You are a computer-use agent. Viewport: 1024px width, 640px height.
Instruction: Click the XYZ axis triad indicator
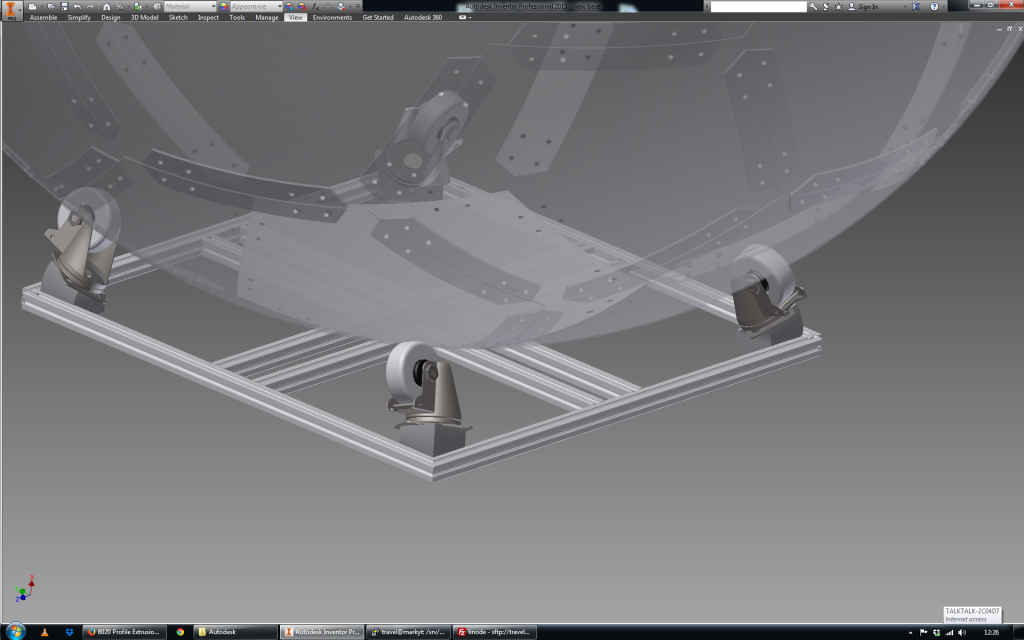pos(24,588)
